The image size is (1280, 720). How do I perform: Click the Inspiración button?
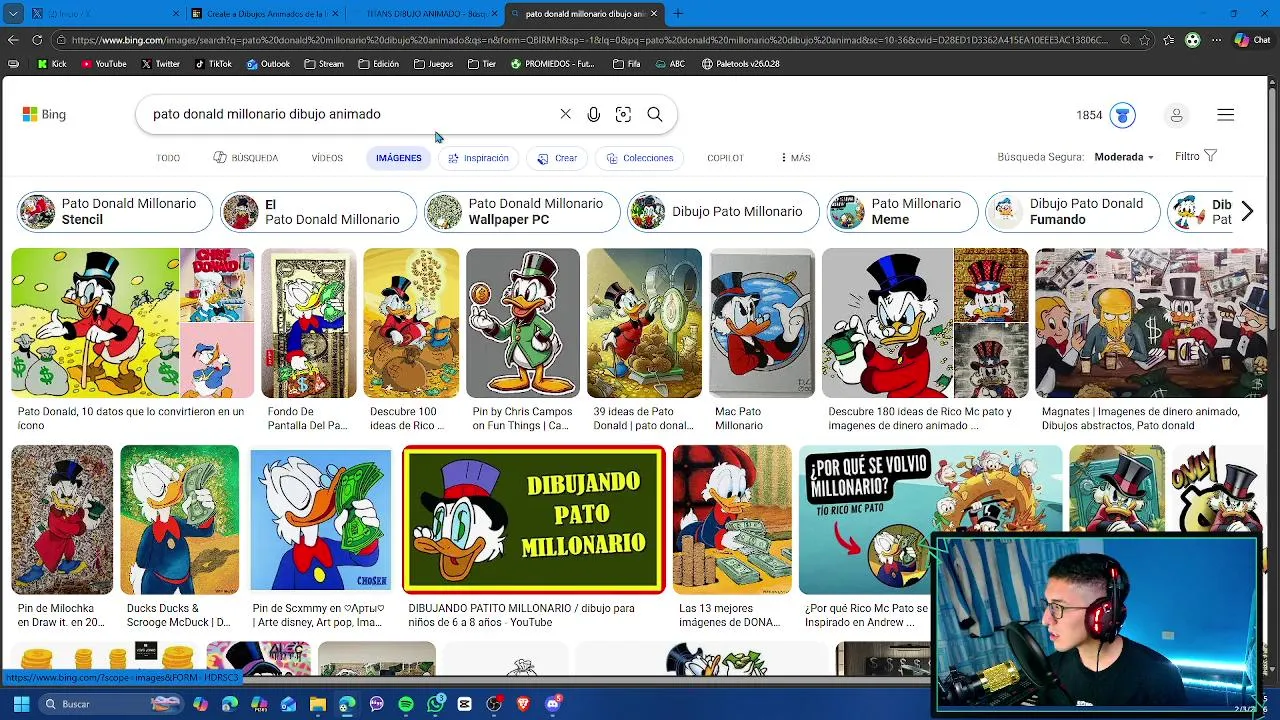pos(479,158)
